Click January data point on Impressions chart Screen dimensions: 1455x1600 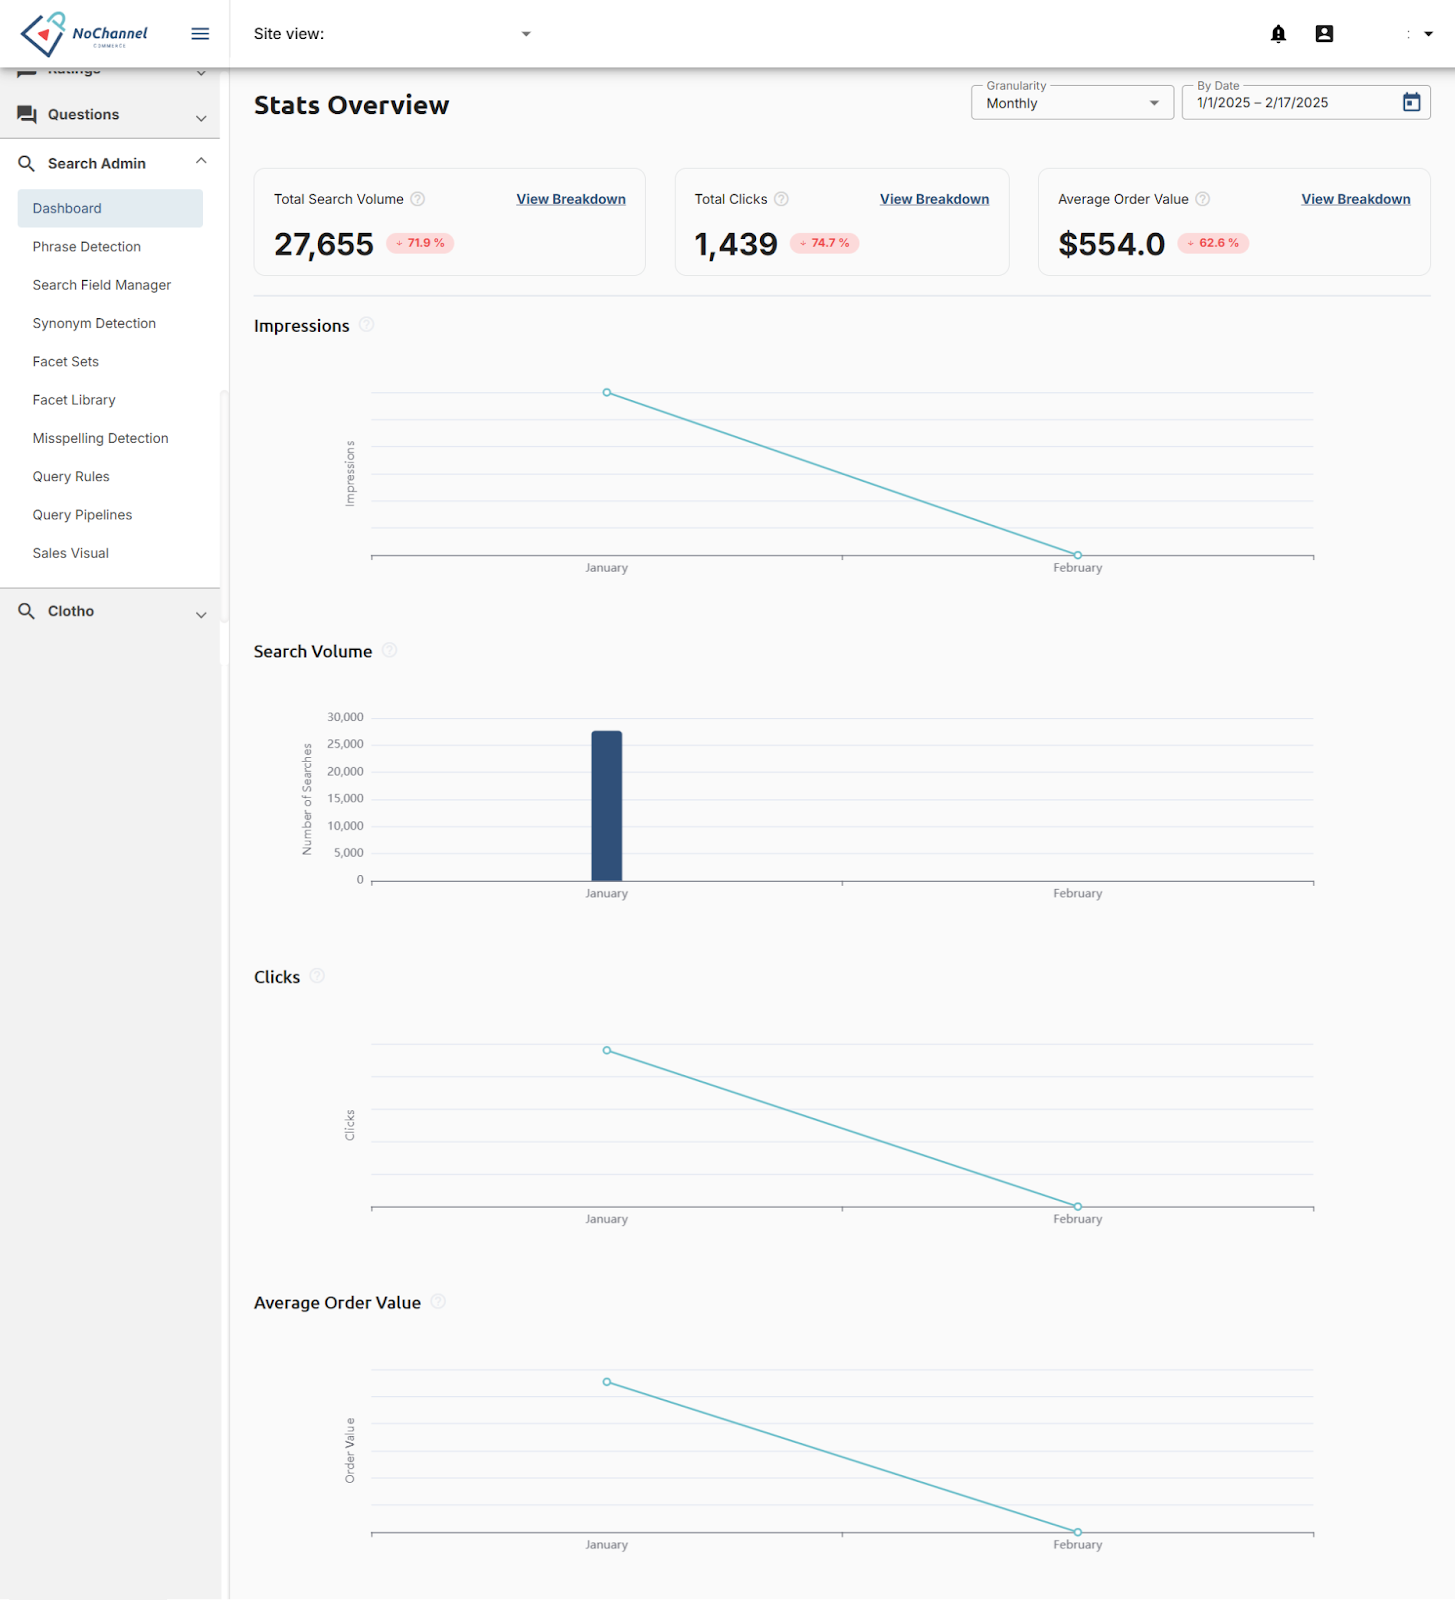click(x=607, y=393)
